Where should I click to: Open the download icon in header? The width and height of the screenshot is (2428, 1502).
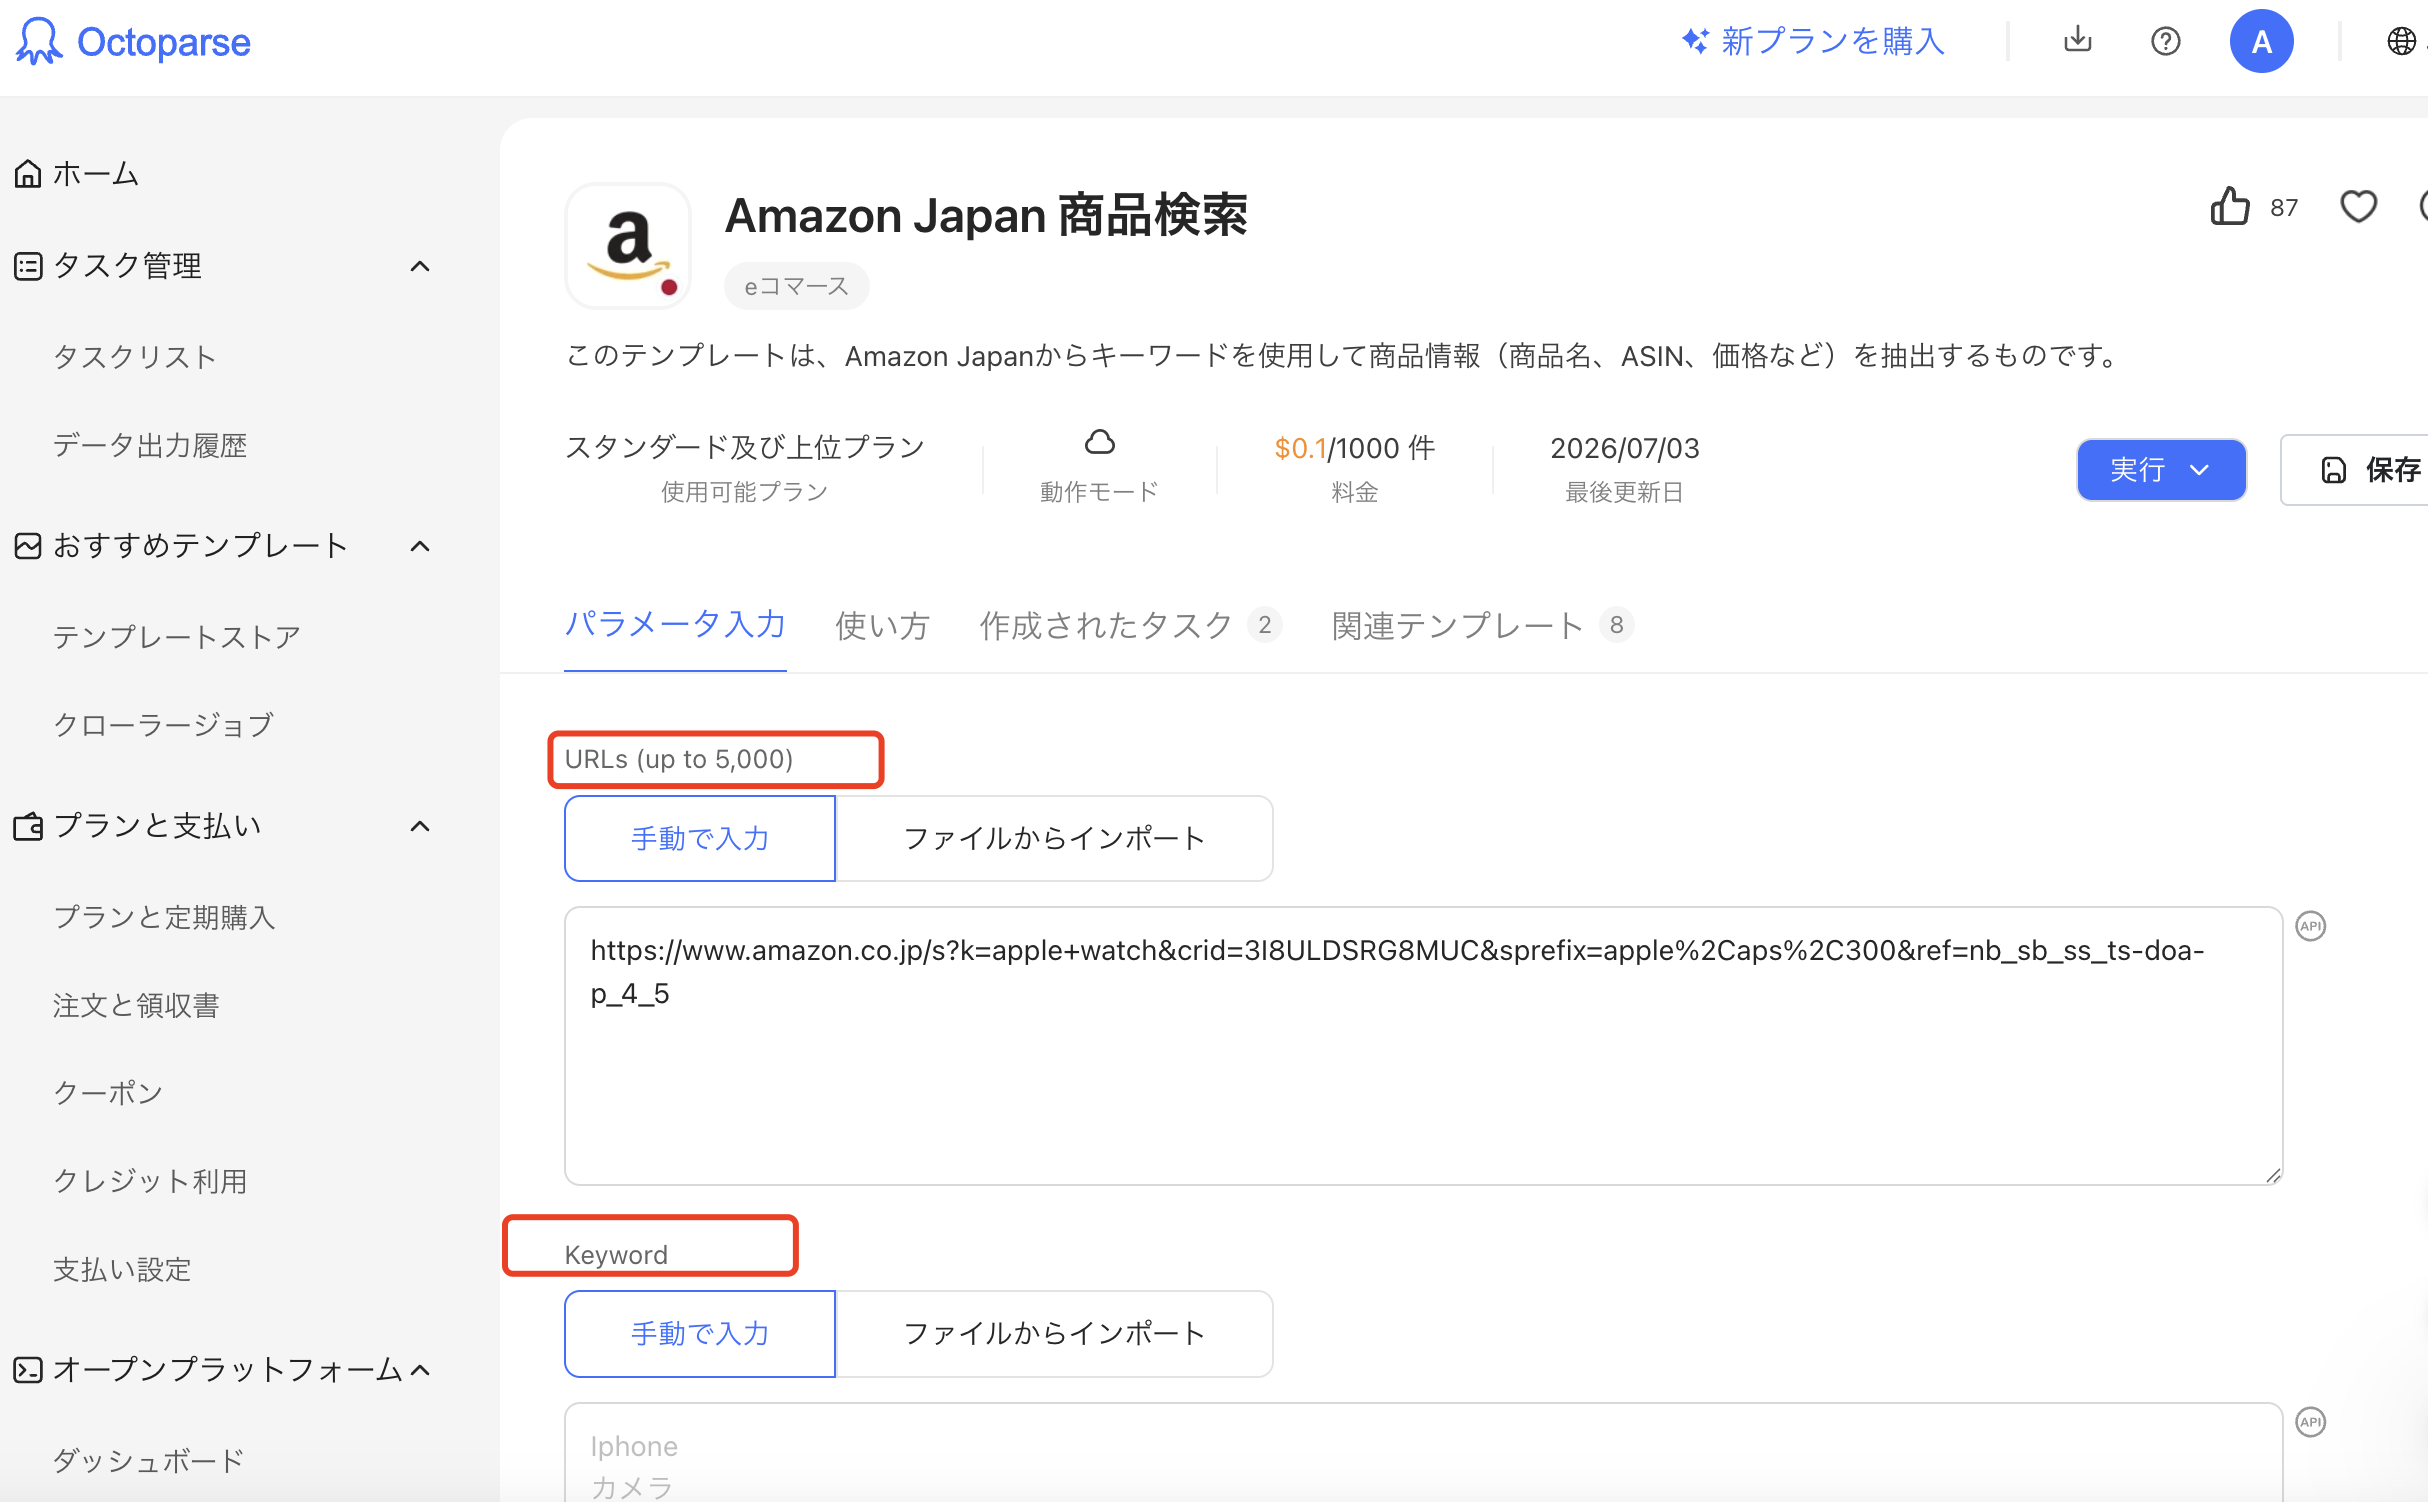2077,40
